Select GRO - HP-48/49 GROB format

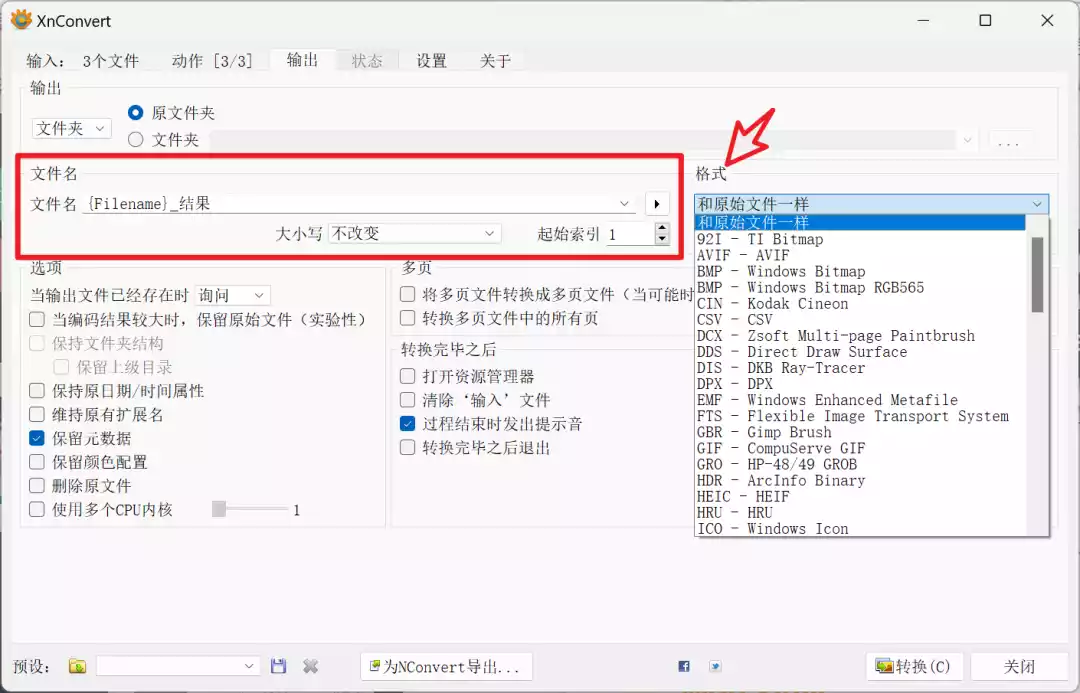click(x=860, y=464)
